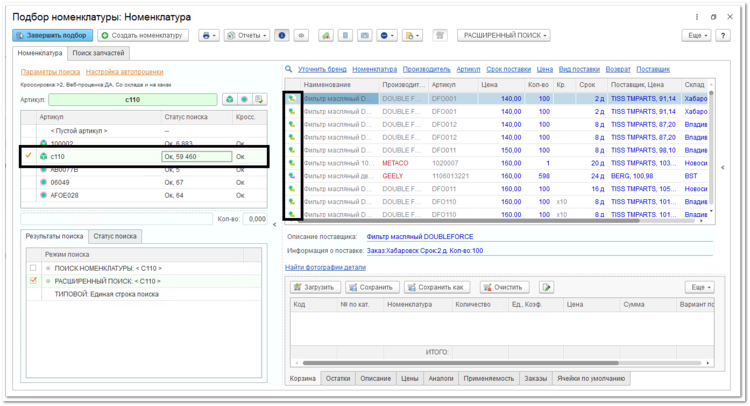Viewport: 750px width, 406px height.
Task: Click the Вид поставки filter link
Action: click(579, 69)
